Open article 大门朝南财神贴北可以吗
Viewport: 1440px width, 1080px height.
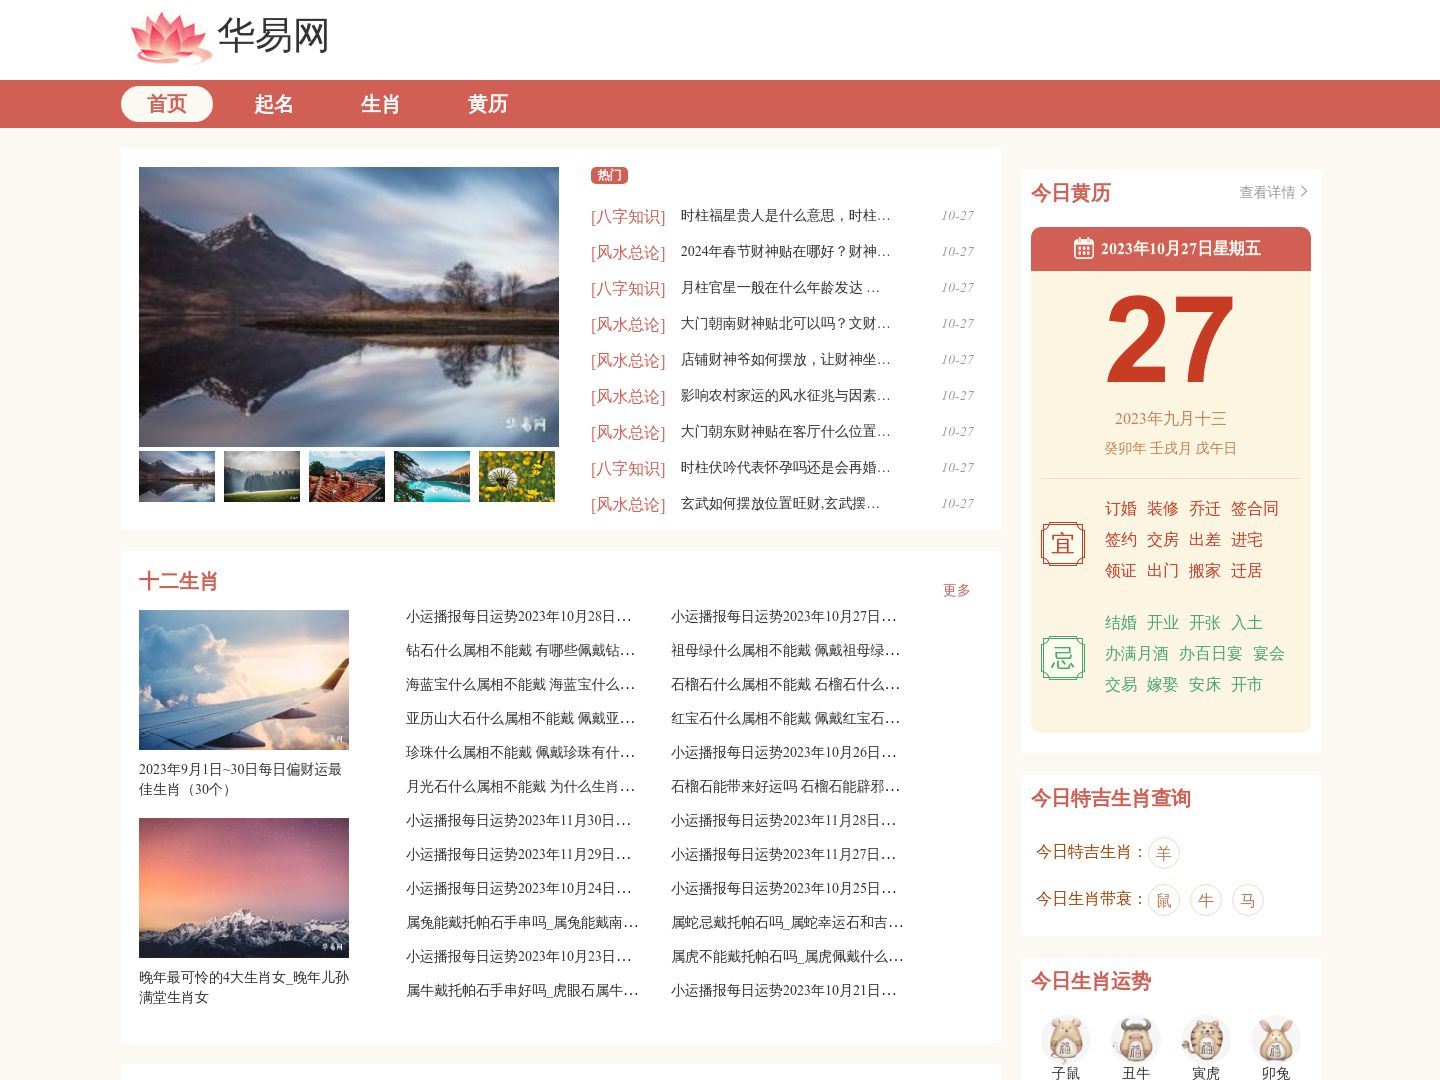tap(785, 324)
